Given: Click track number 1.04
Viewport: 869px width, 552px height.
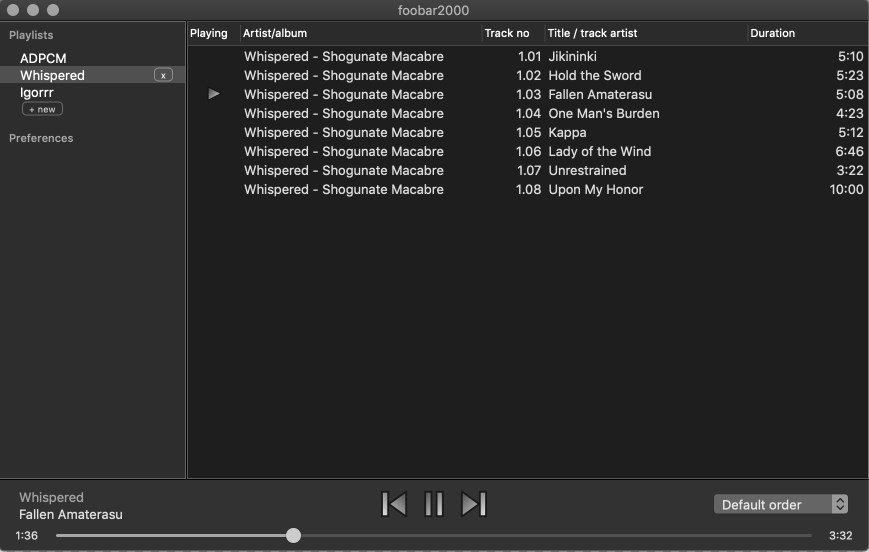Looking at the screenshot, I should pyautogui.click(x=528, y=113).
